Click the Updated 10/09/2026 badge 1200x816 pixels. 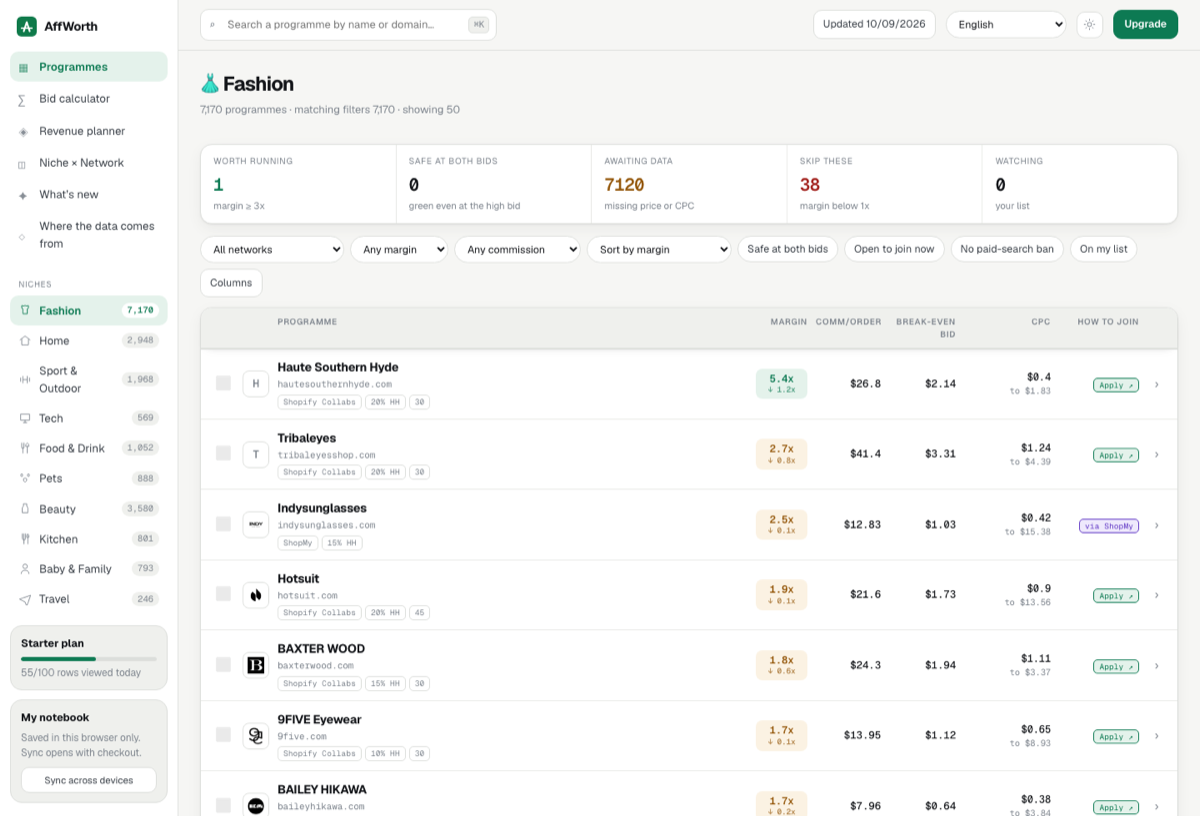pos(875,24)
